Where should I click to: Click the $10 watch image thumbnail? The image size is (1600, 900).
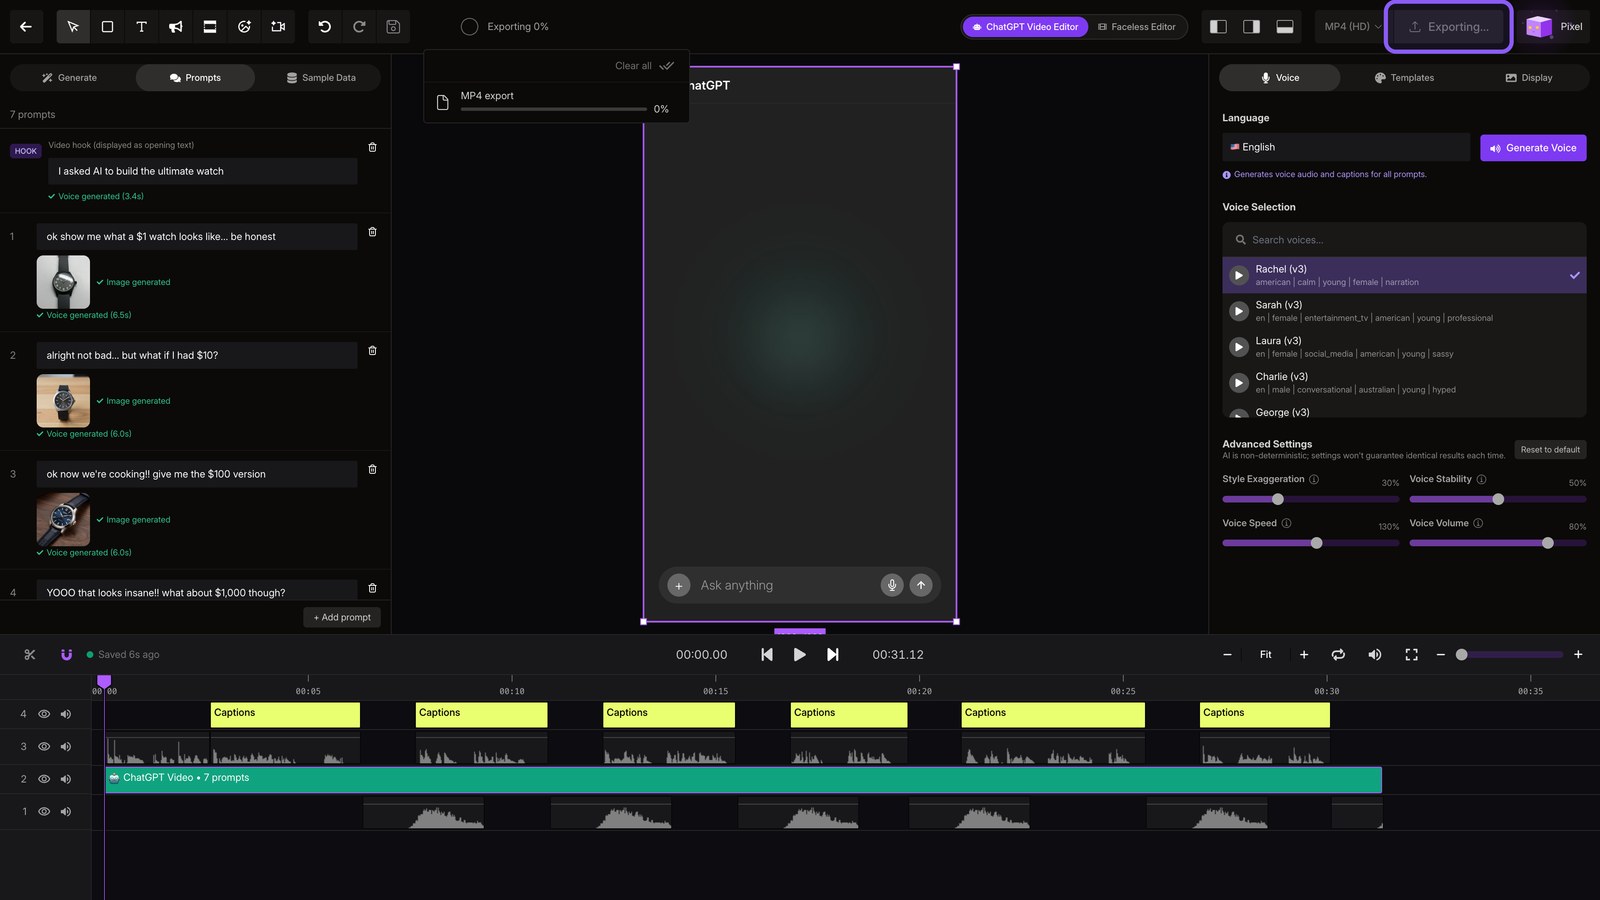[63, 401]
